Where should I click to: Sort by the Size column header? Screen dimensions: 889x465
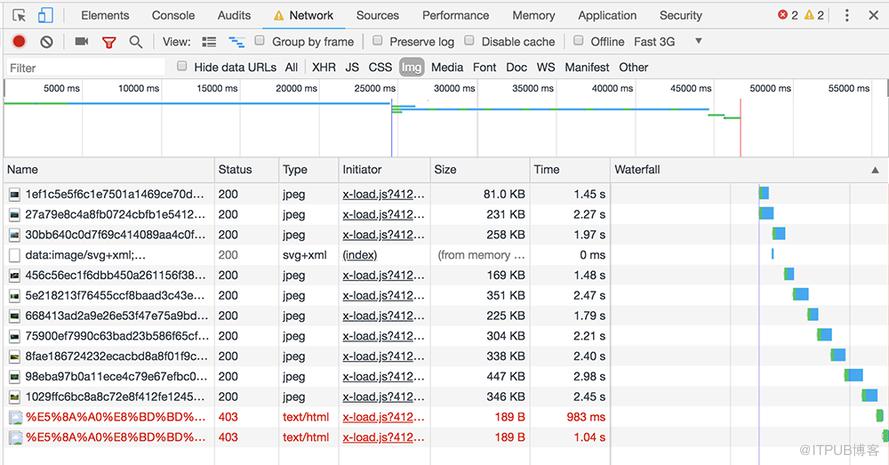[480, 170]
